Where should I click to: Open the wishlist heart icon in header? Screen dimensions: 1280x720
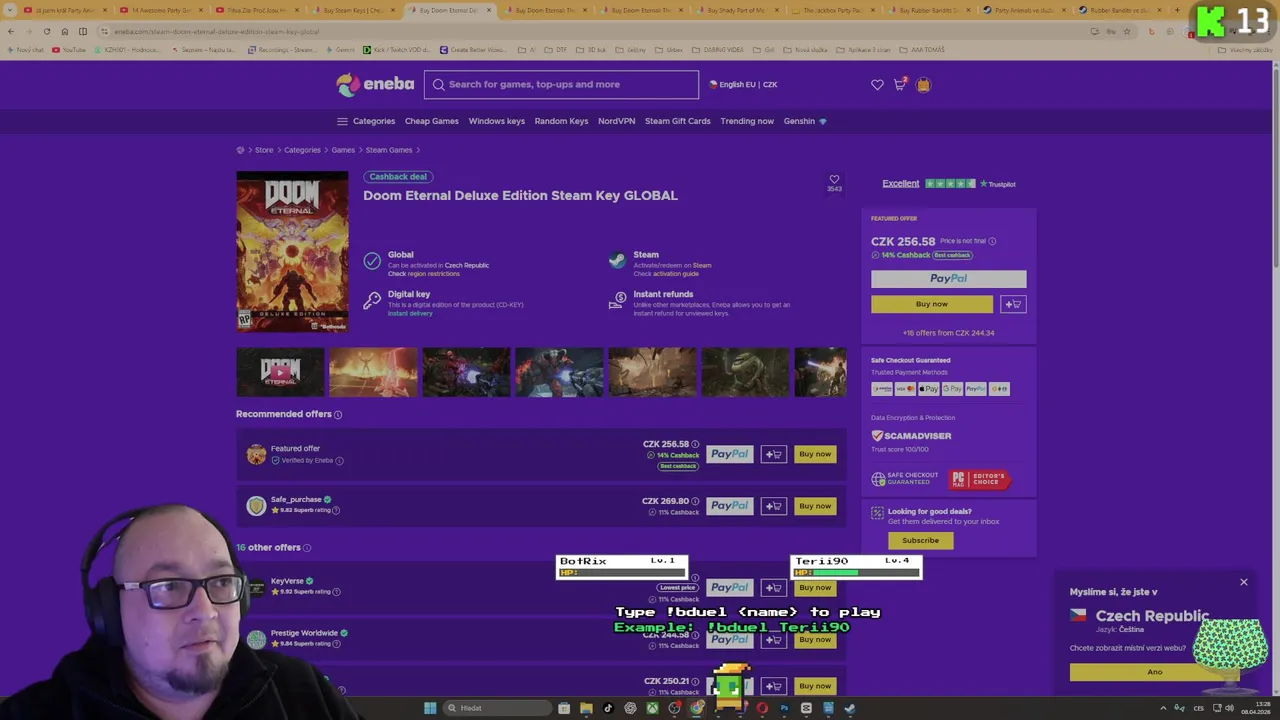(877, 85)
